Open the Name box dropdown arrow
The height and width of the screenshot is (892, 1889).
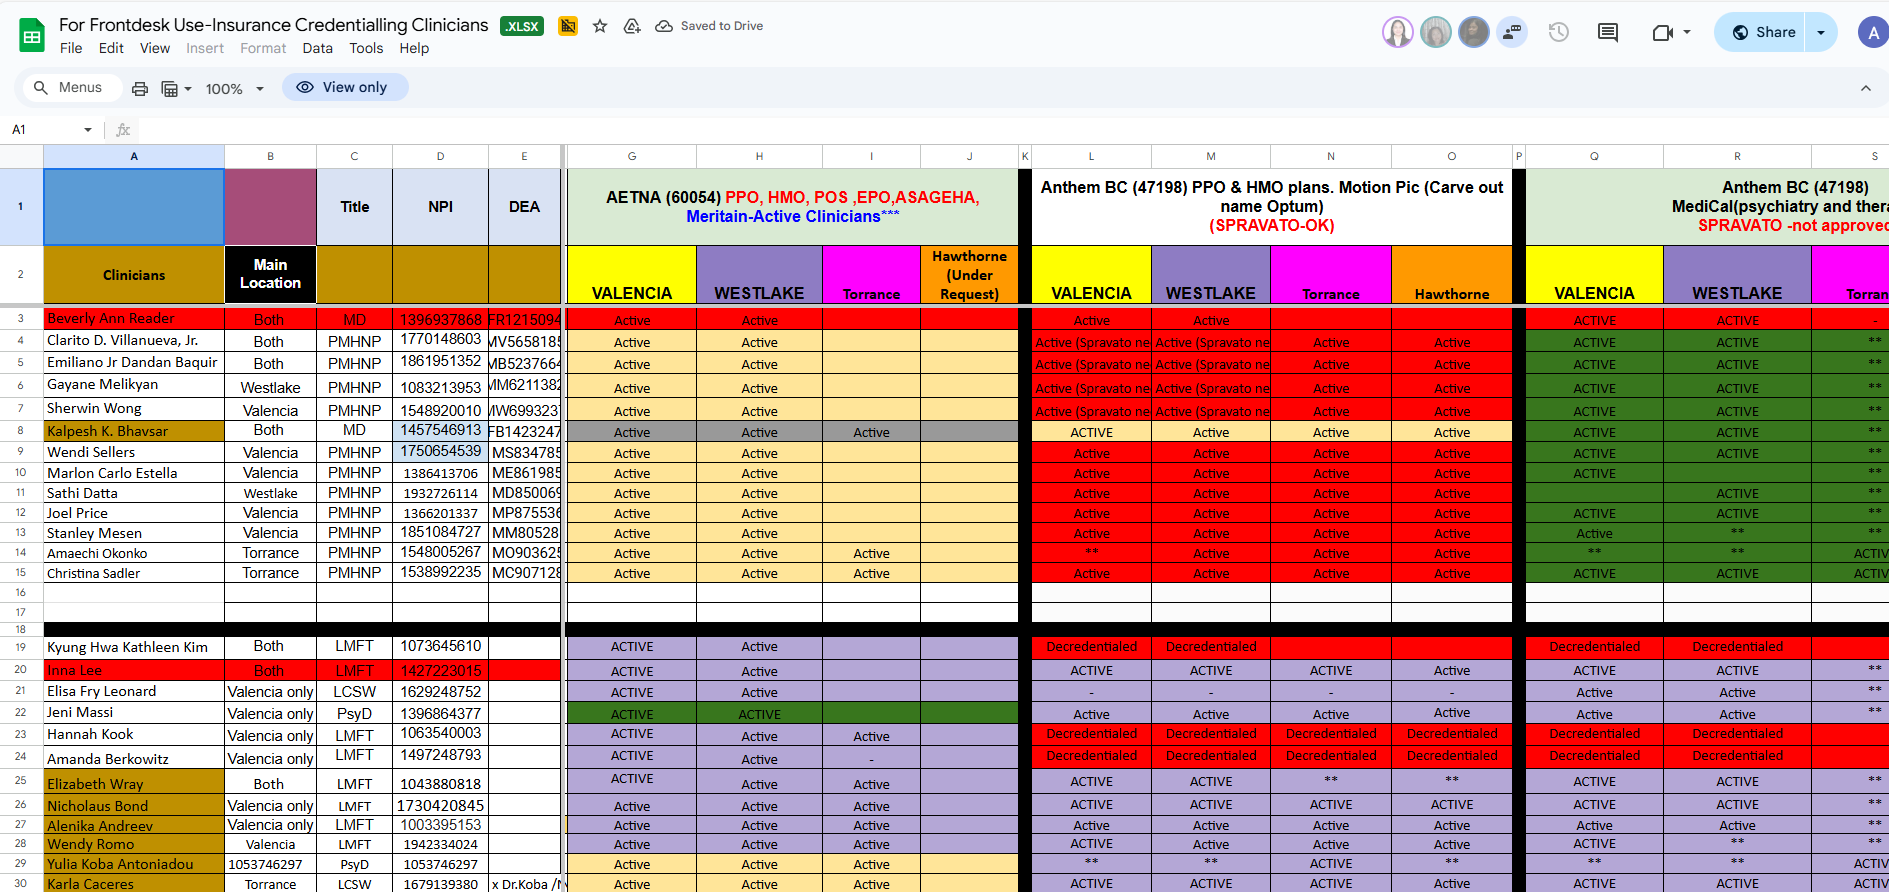tap(88, 130)
